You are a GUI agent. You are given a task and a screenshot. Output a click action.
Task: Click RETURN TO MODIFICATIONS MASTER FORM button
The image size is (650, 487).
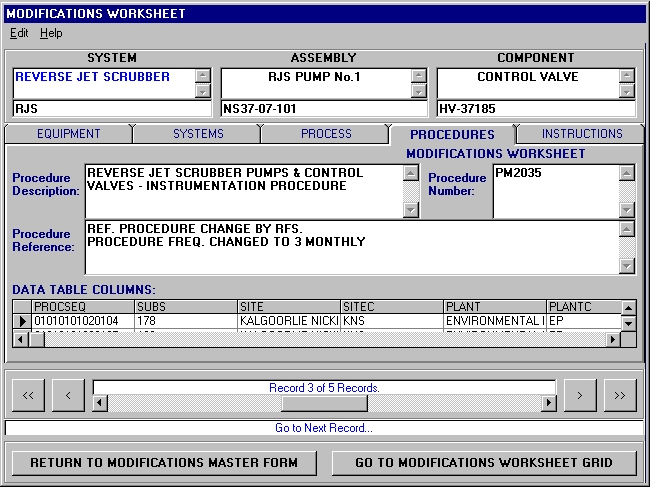pyautogui.click(x=164, y=463)
